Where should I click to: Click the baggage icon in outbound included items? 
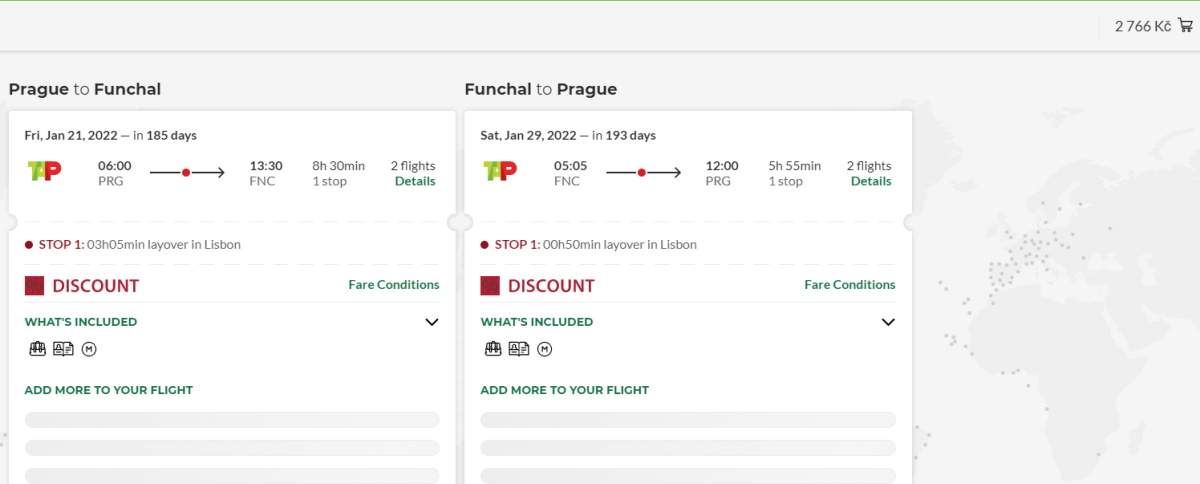(x=37, y=349)
